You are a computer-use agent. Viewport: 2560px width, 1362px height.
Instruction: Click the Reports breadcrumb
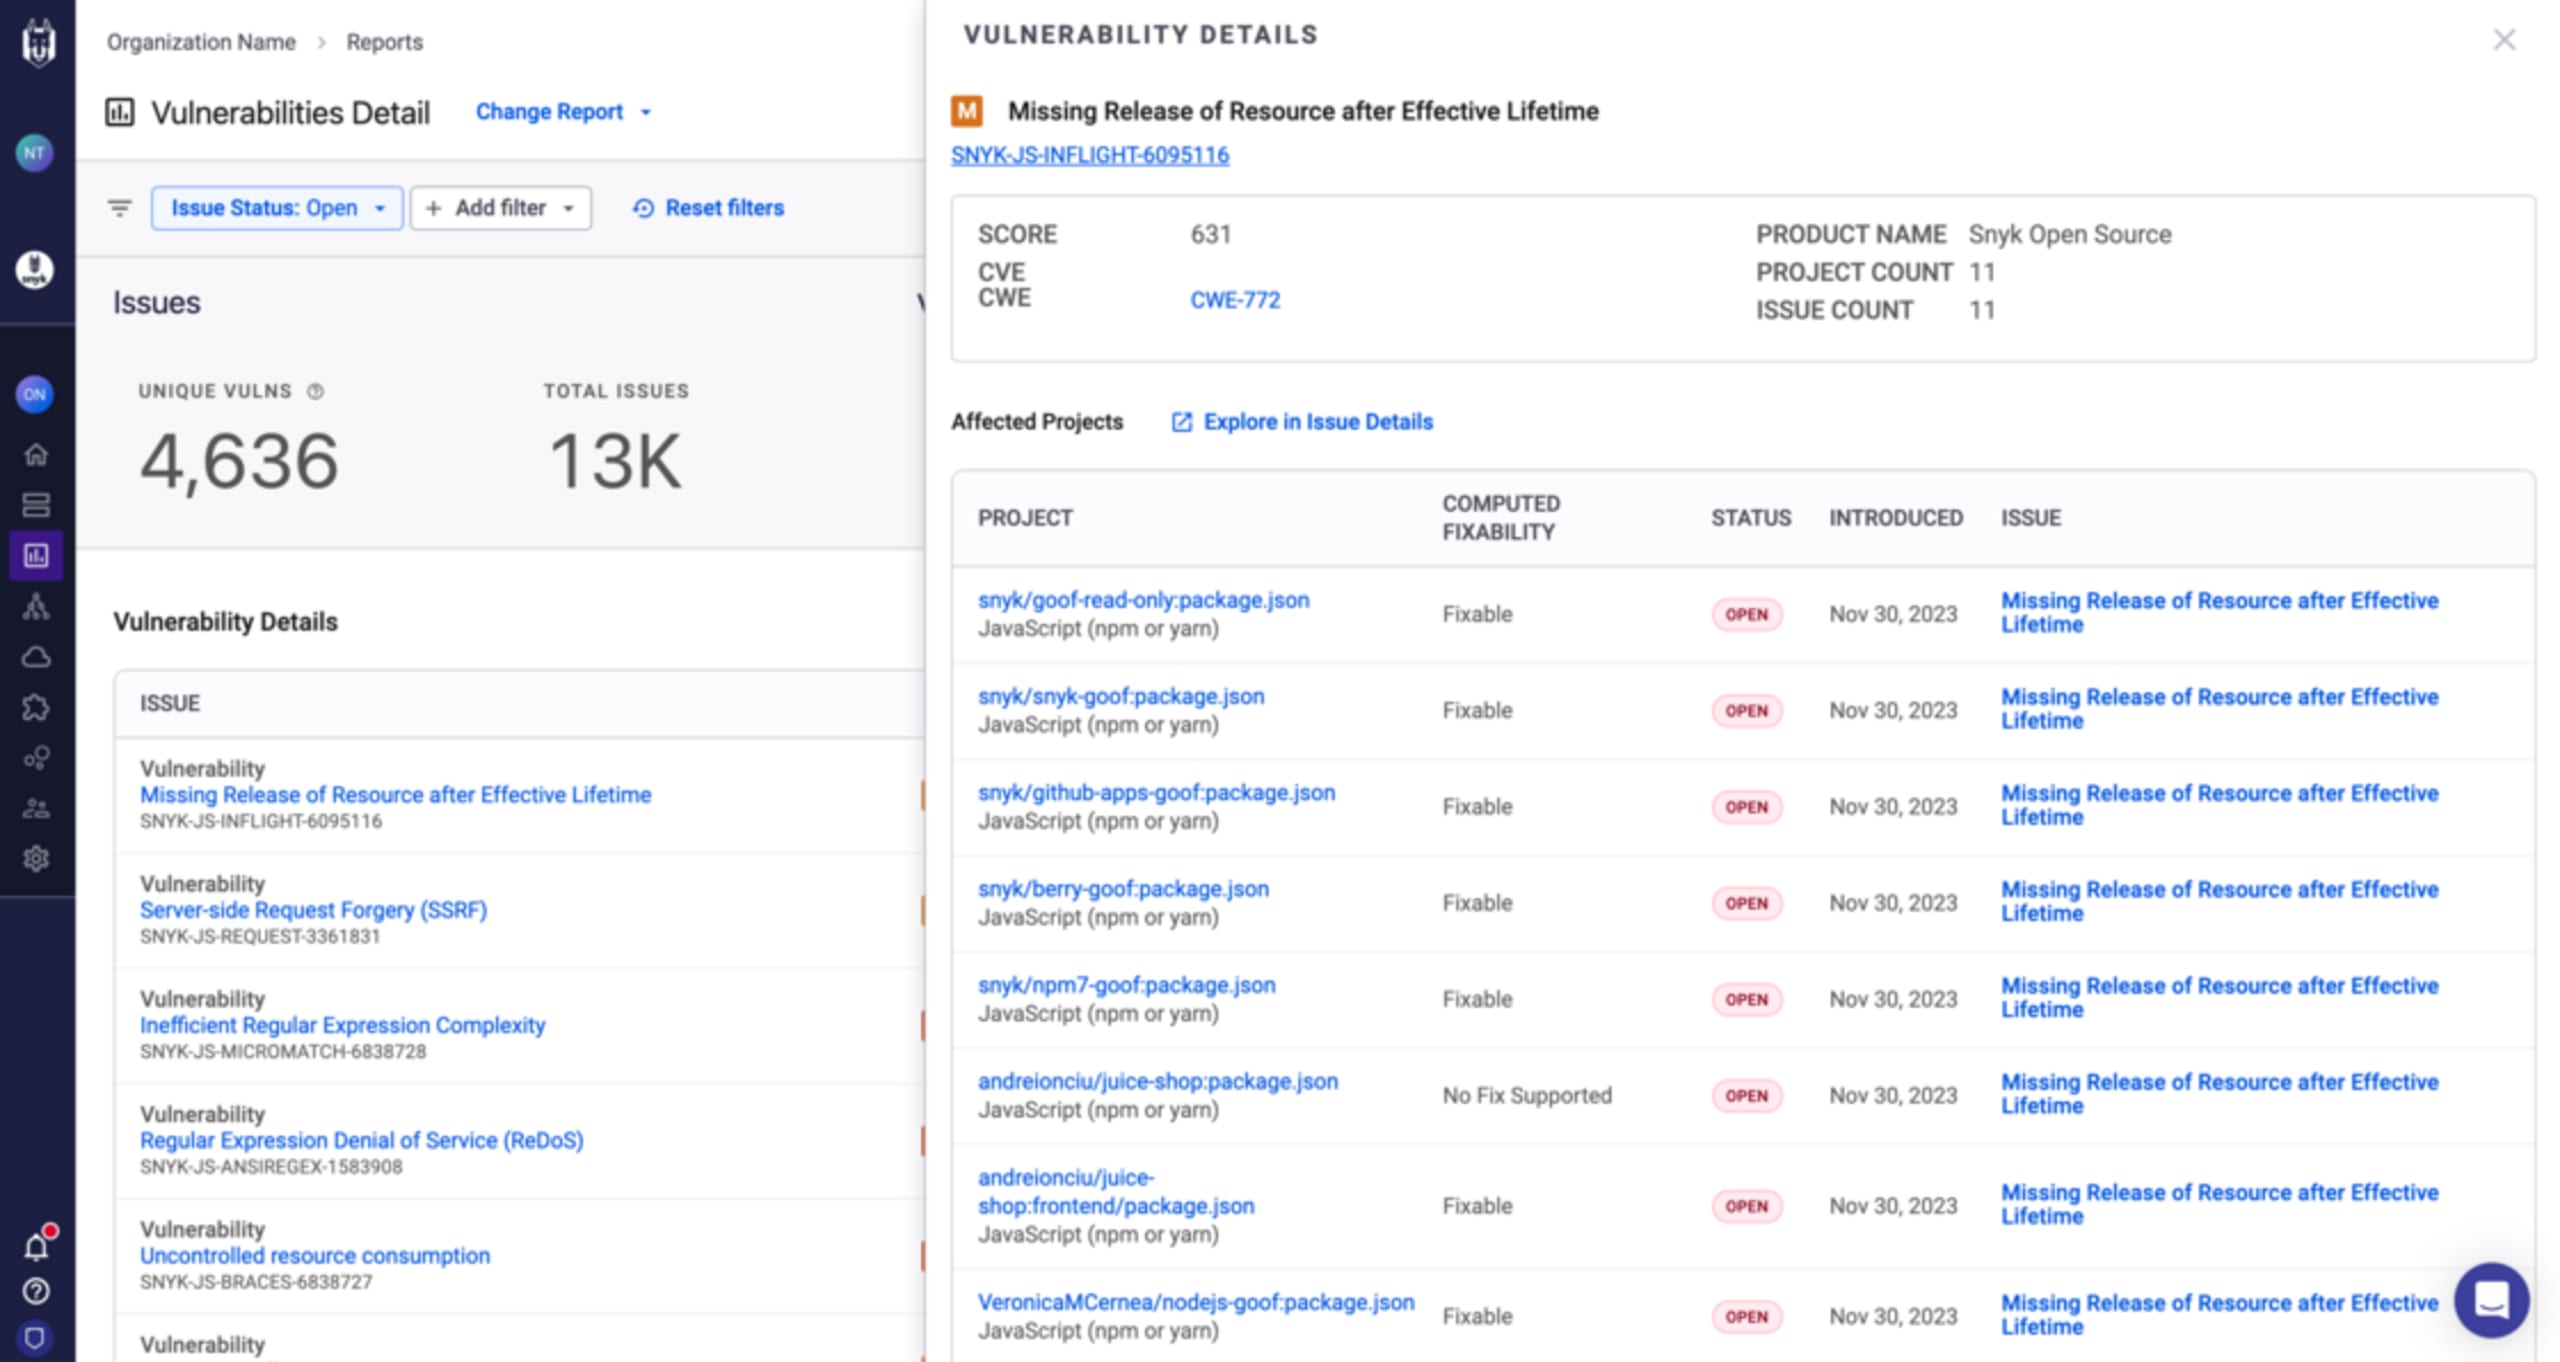(384, 42)
